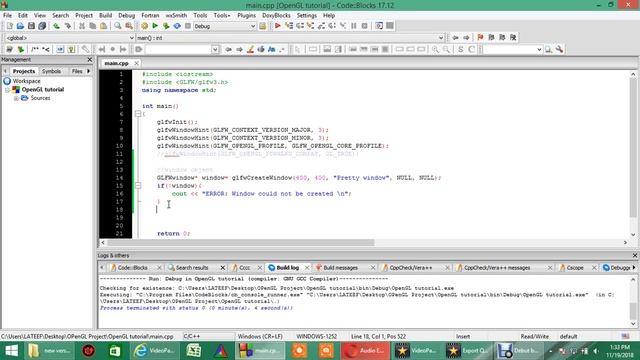Viewport: 640px width, 360px height.
Task: Click the Jump back arrow icon
Action: (x=456, y=37)
